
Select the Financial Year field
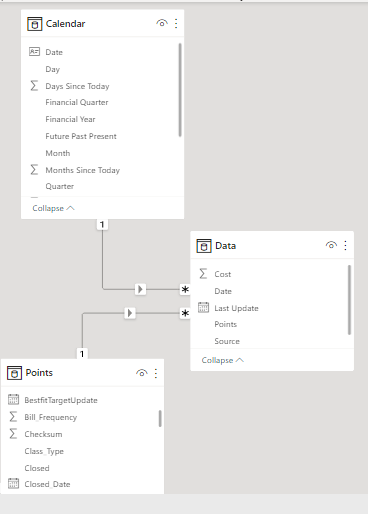[70, 119]
